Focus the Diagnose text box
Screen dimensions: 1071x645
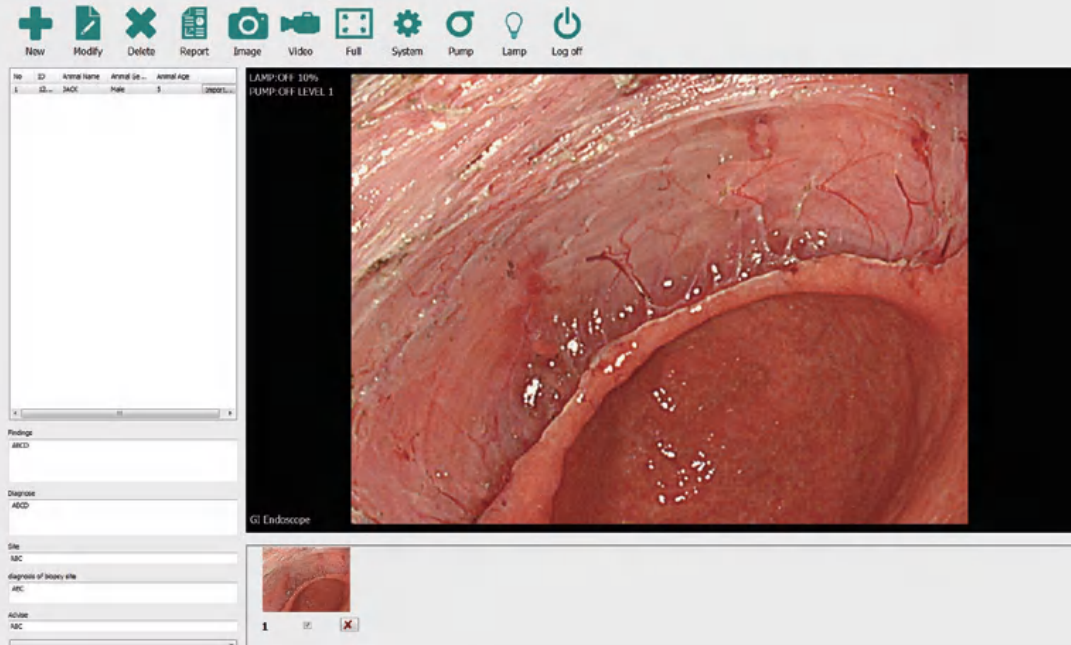click(x=123, y=517)
